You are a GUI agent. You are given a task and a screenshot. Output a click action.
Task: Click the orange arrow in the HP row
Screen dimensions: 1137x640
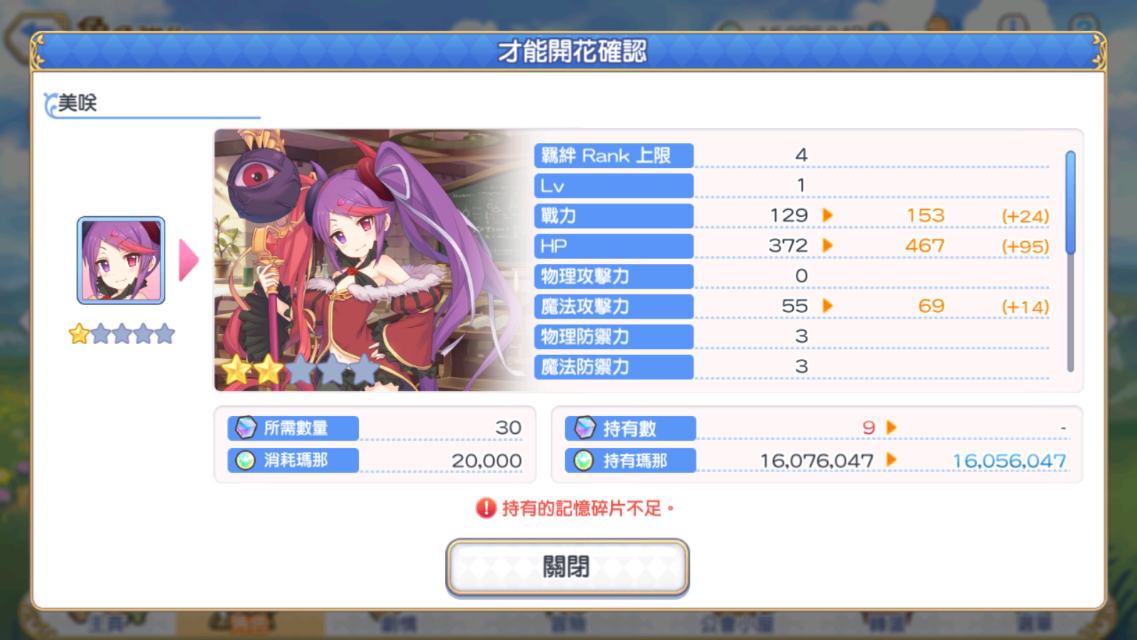[x=827, y=246]
